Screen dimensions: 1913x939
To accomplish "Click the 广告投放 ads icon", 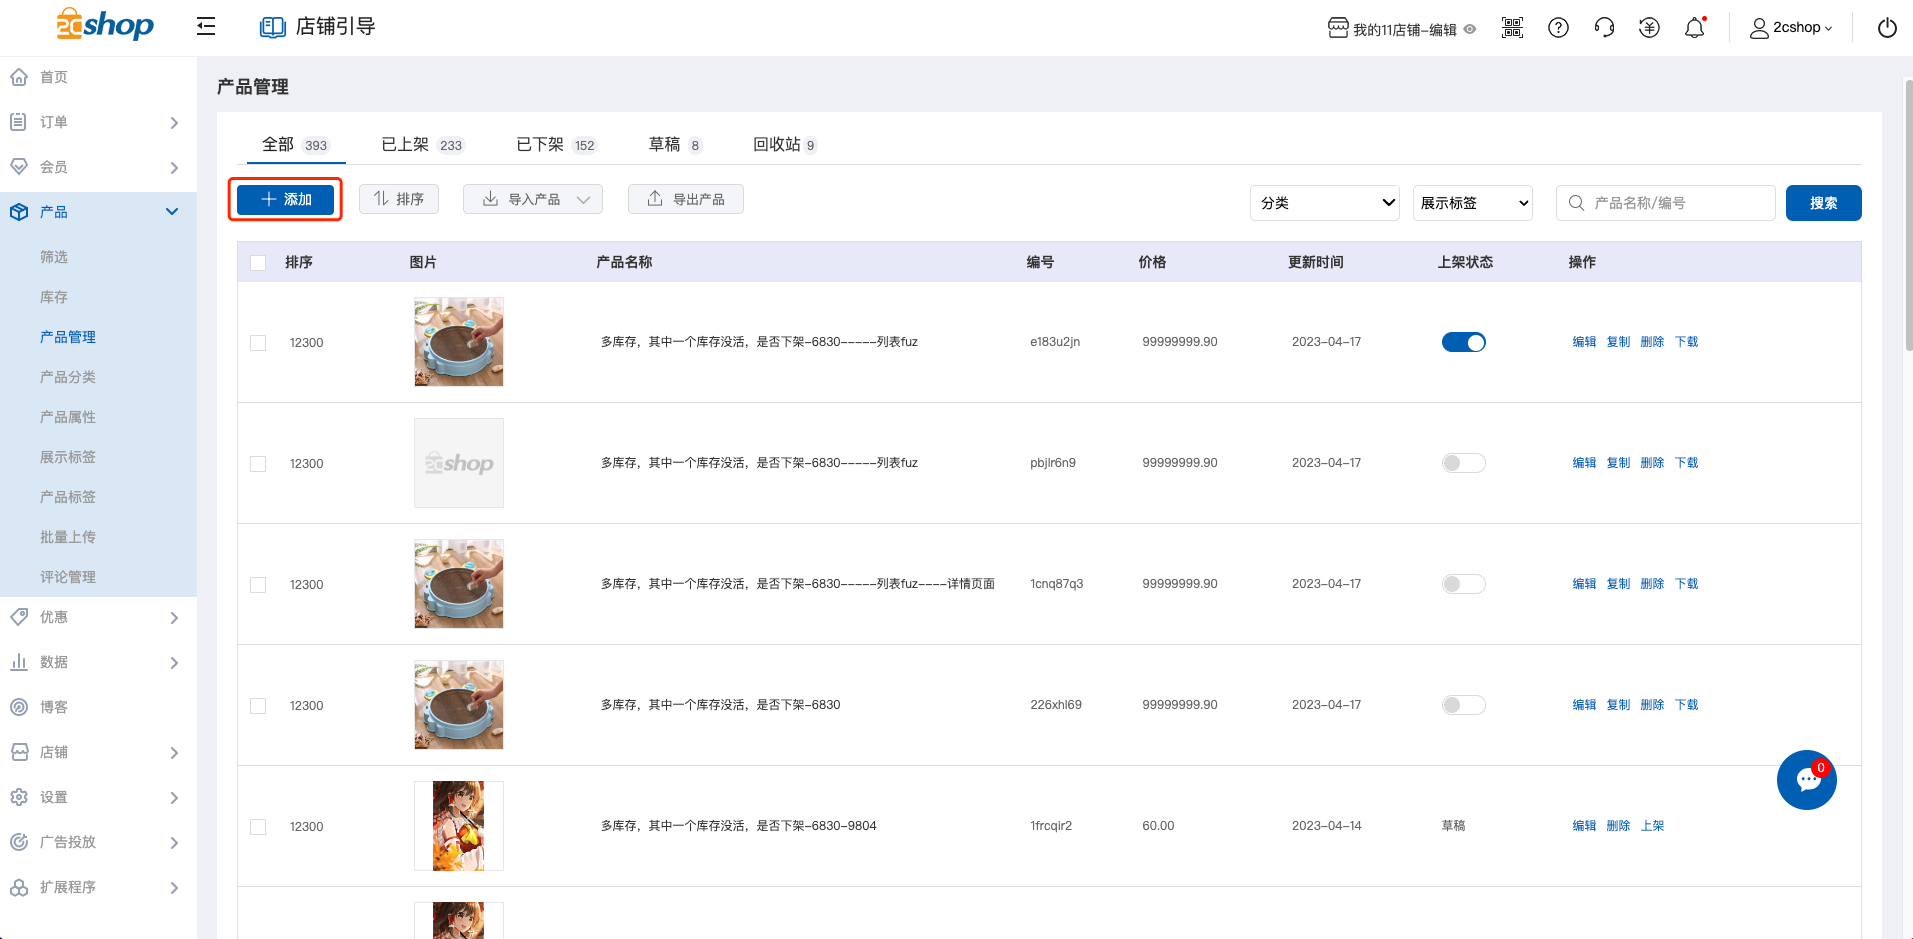I will coord(19,842).
